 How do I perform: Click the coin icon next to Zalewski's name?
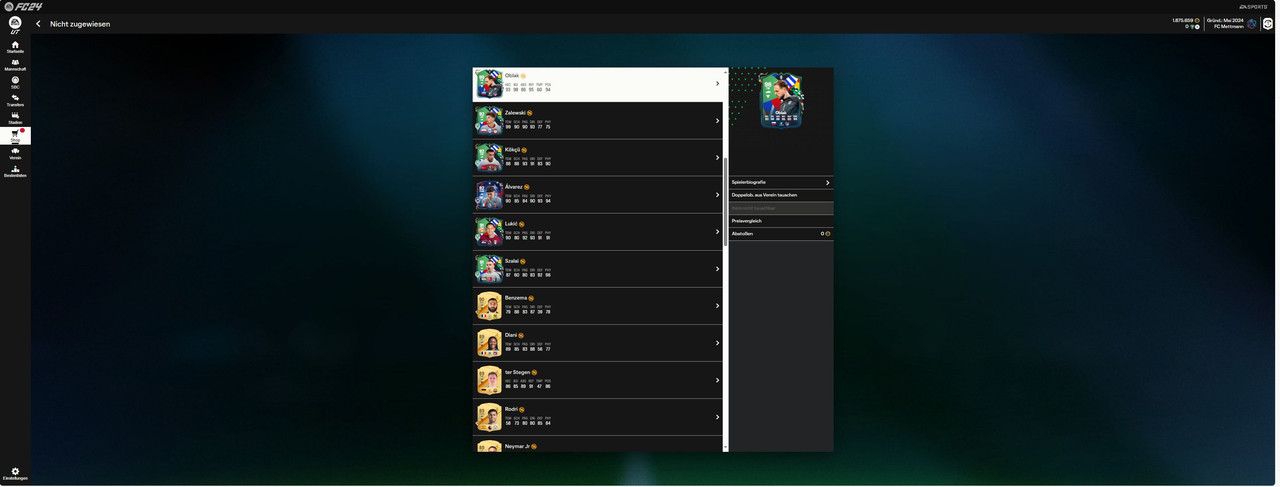pyautogui.click(x=530, y=113)
